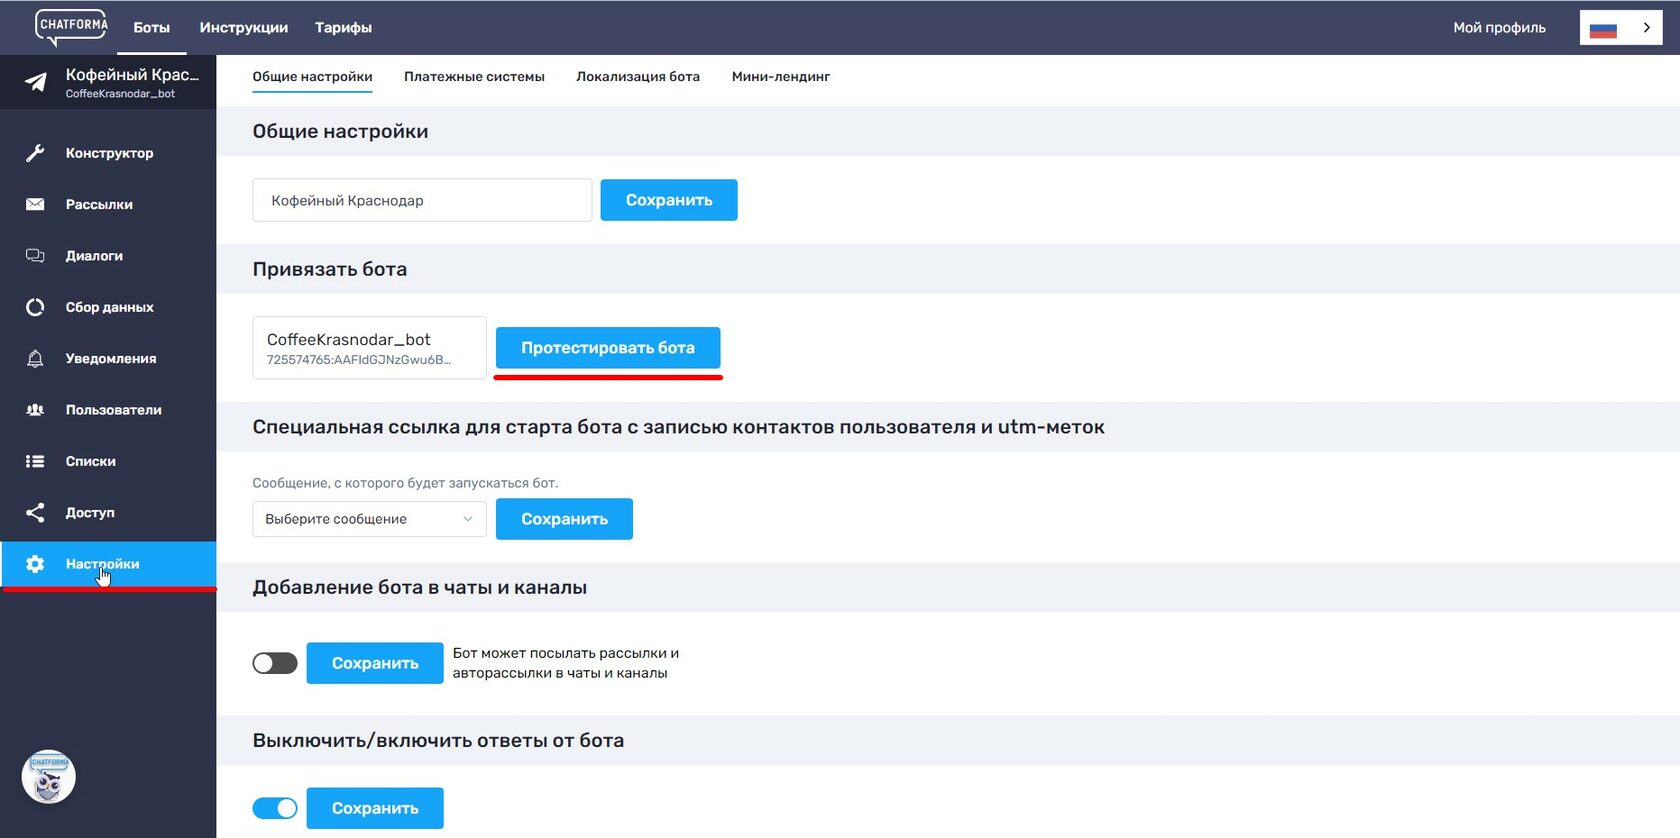Open the Выберите сообщение dropdown
This screenshot has height=838, width=1680.
369,519
